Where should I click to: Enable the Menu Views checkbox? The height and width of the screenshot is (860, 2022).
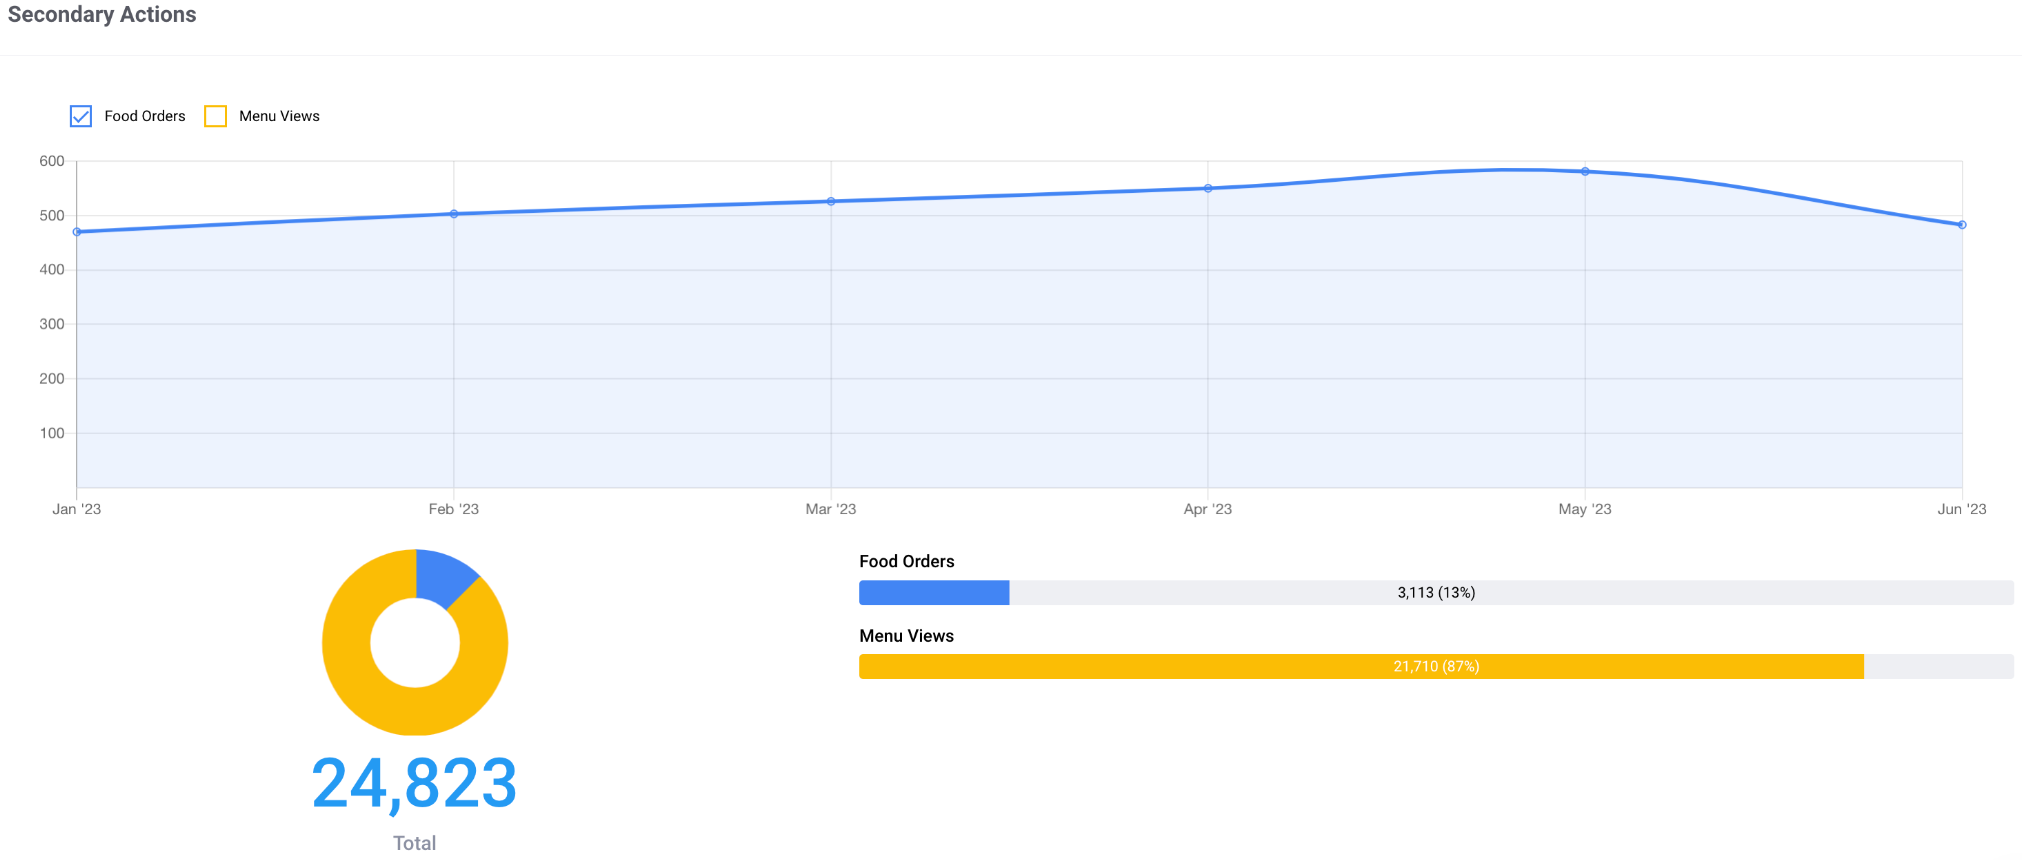[x=215, y=116]
